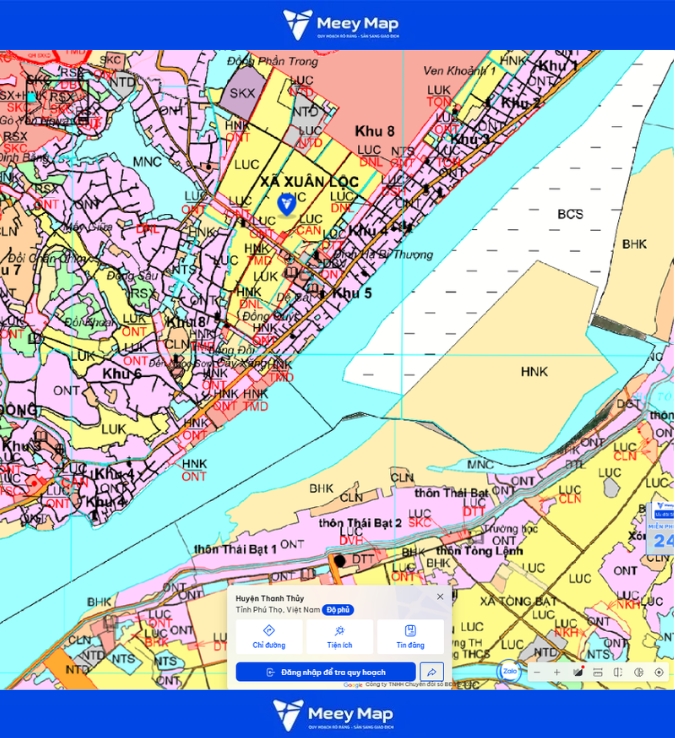Click the Meey Map logo at top

341,24
